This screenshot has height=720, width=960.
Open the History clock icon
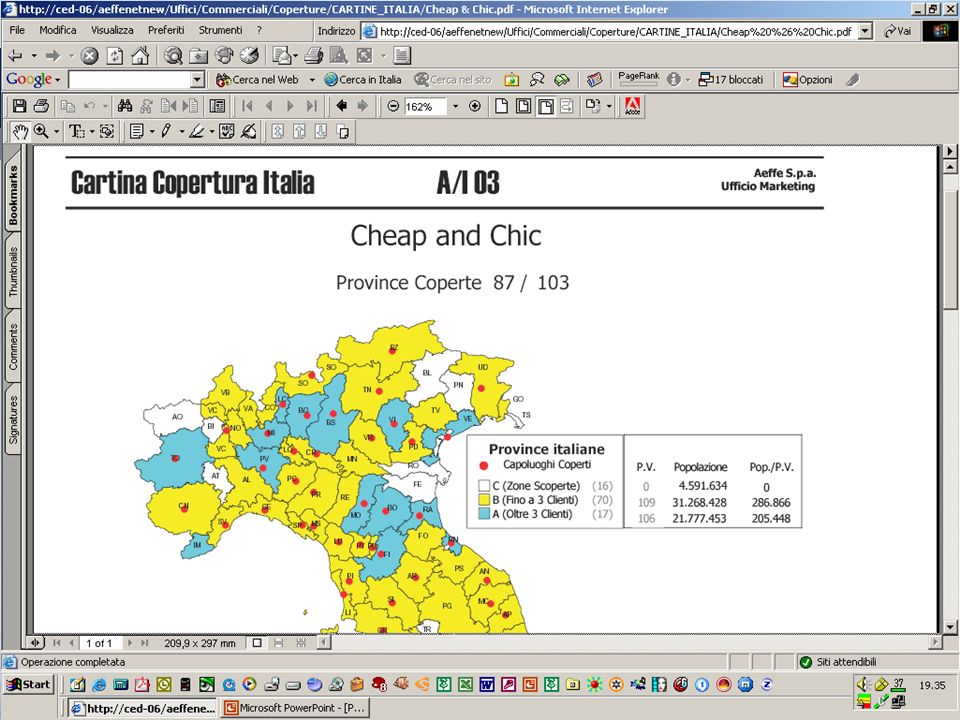coord(249,56)
